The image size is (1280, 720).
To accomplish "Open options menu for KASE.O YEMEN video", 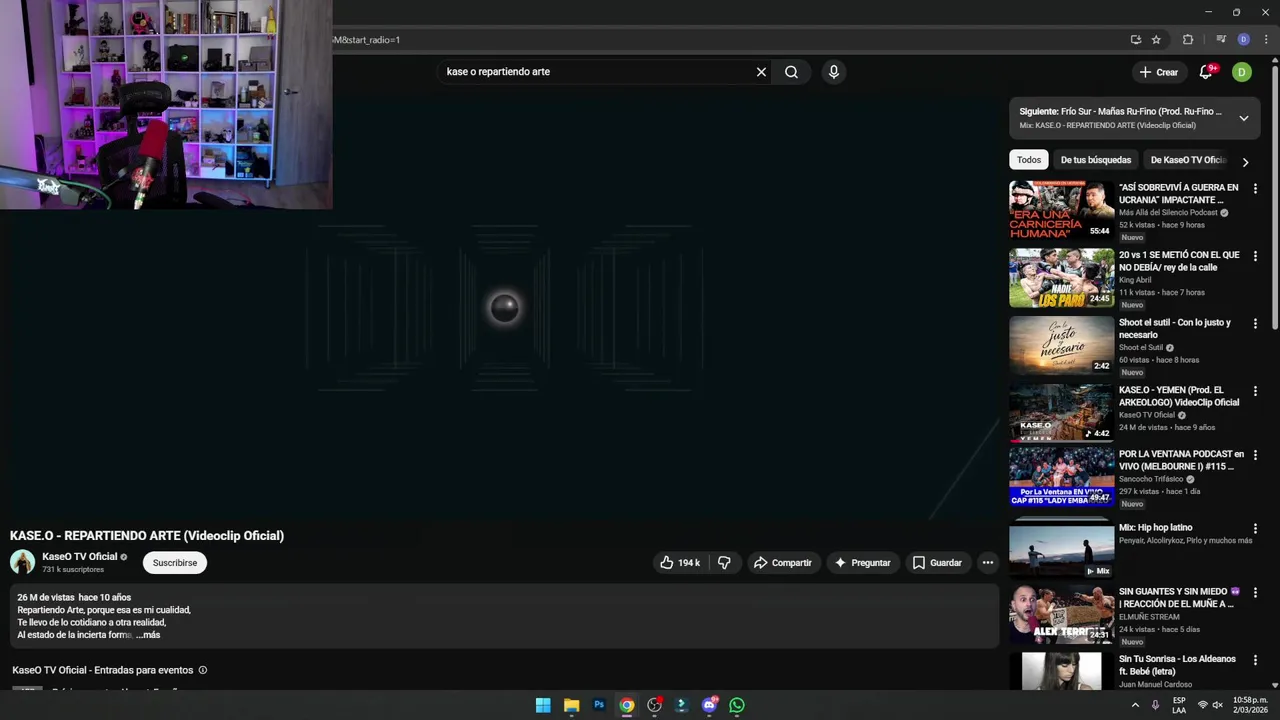I will pos(1255,391).
